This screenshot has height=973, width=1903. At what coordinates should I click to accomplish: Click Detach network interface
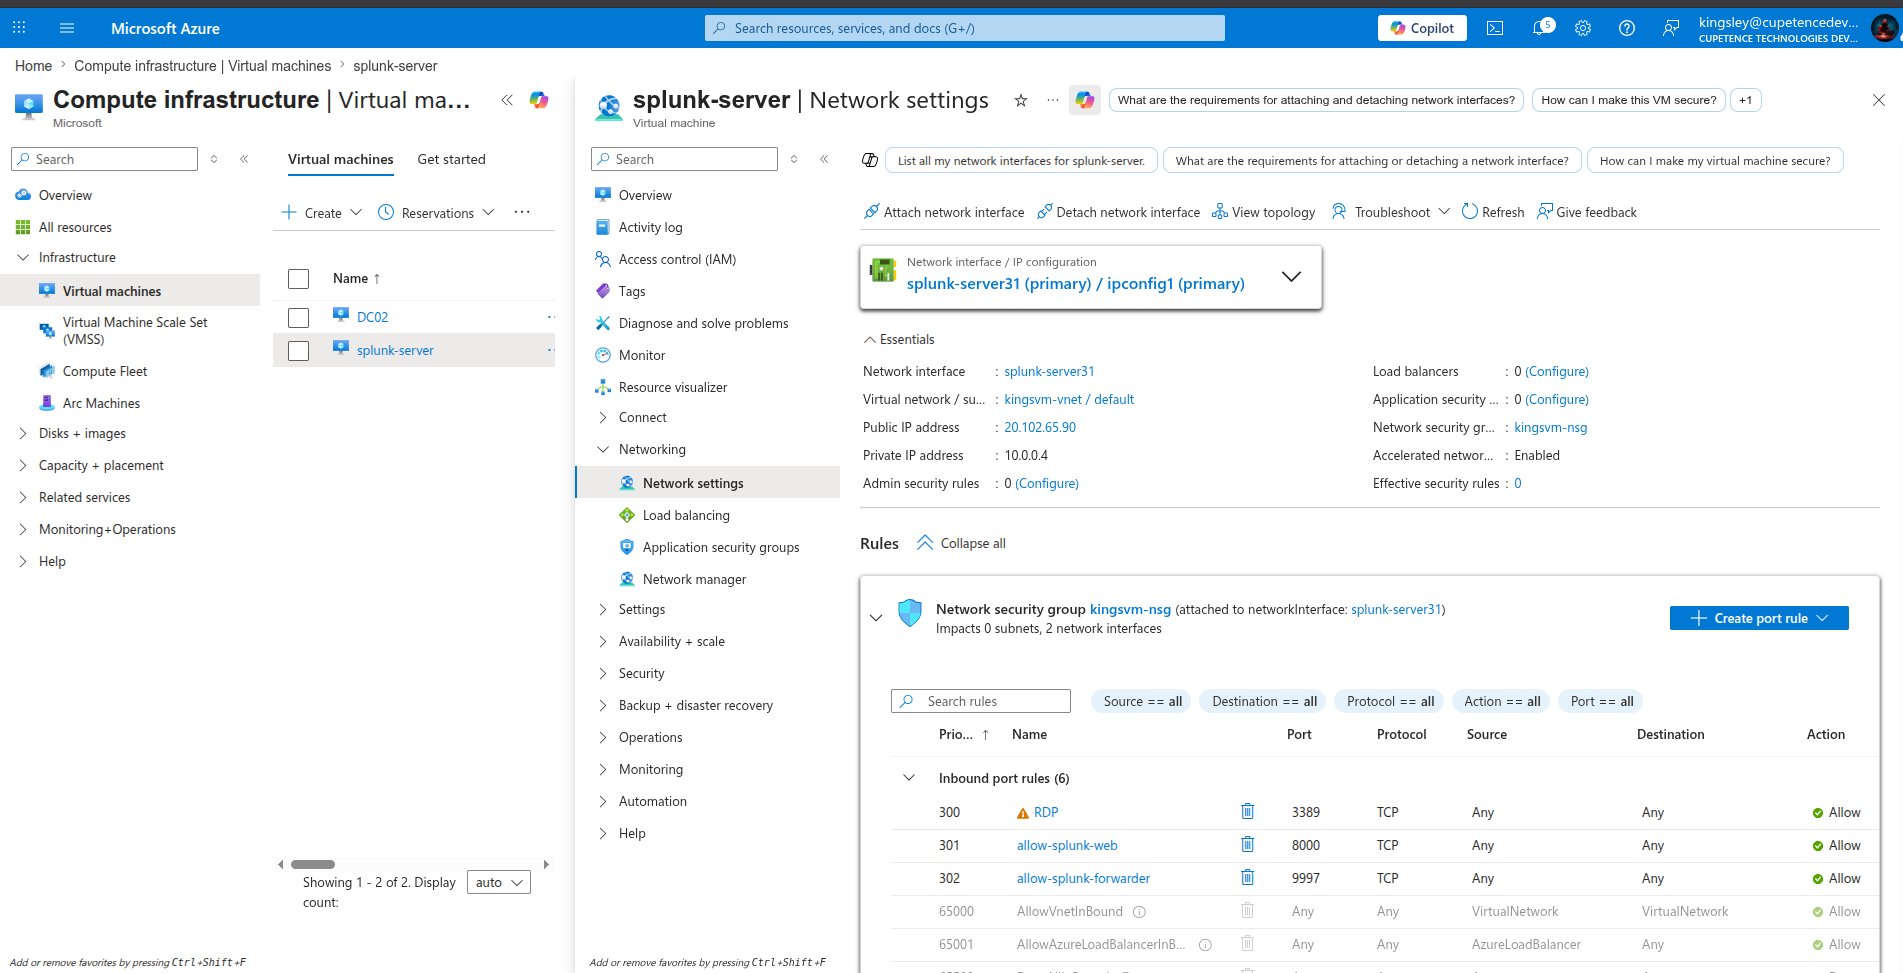click(x=1118, y=212)
